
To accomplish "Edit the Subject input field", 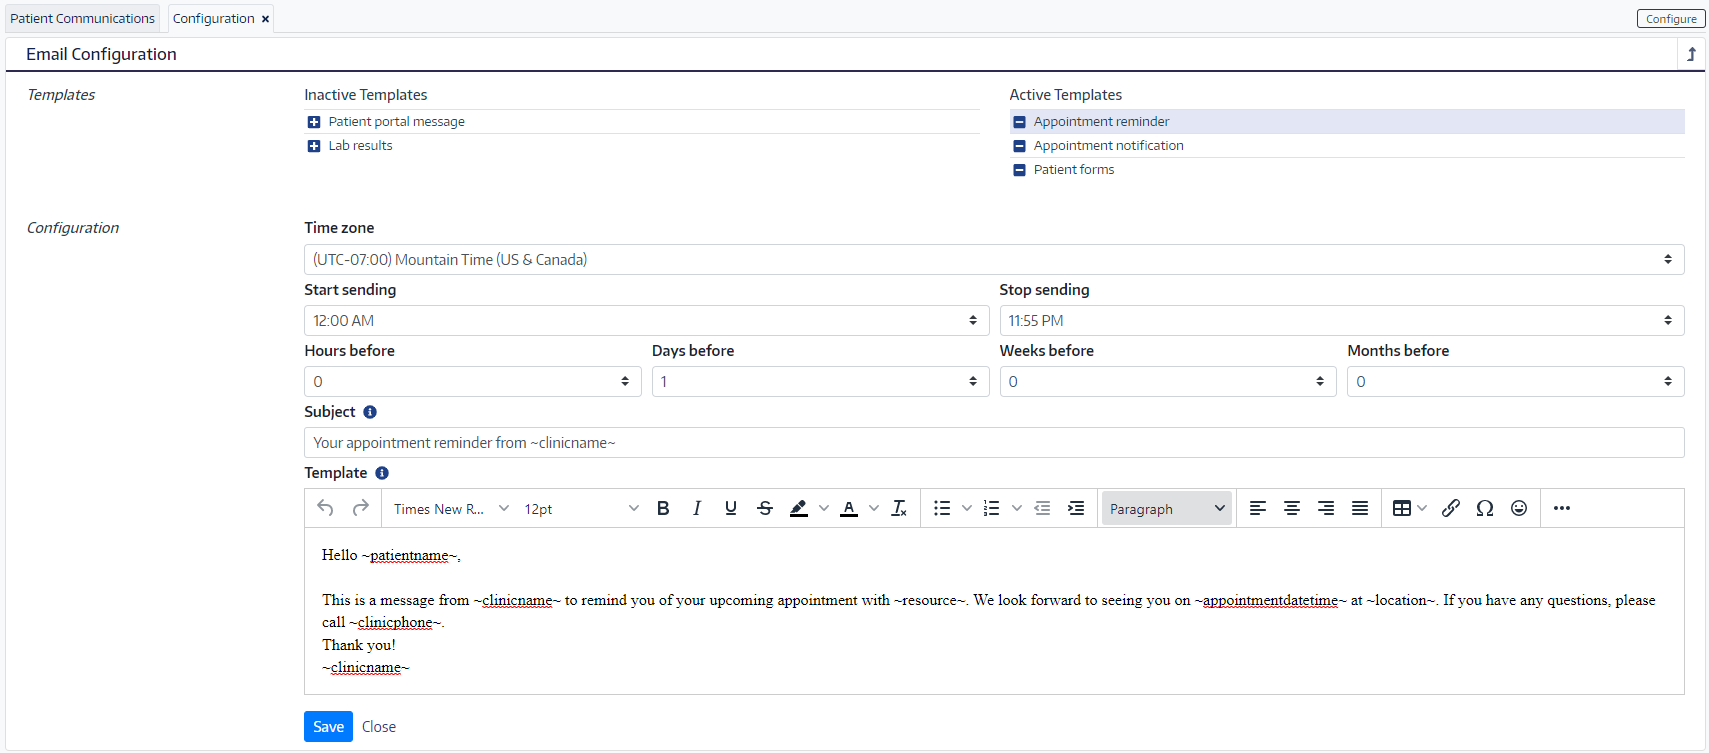I will tap(994, 442).
